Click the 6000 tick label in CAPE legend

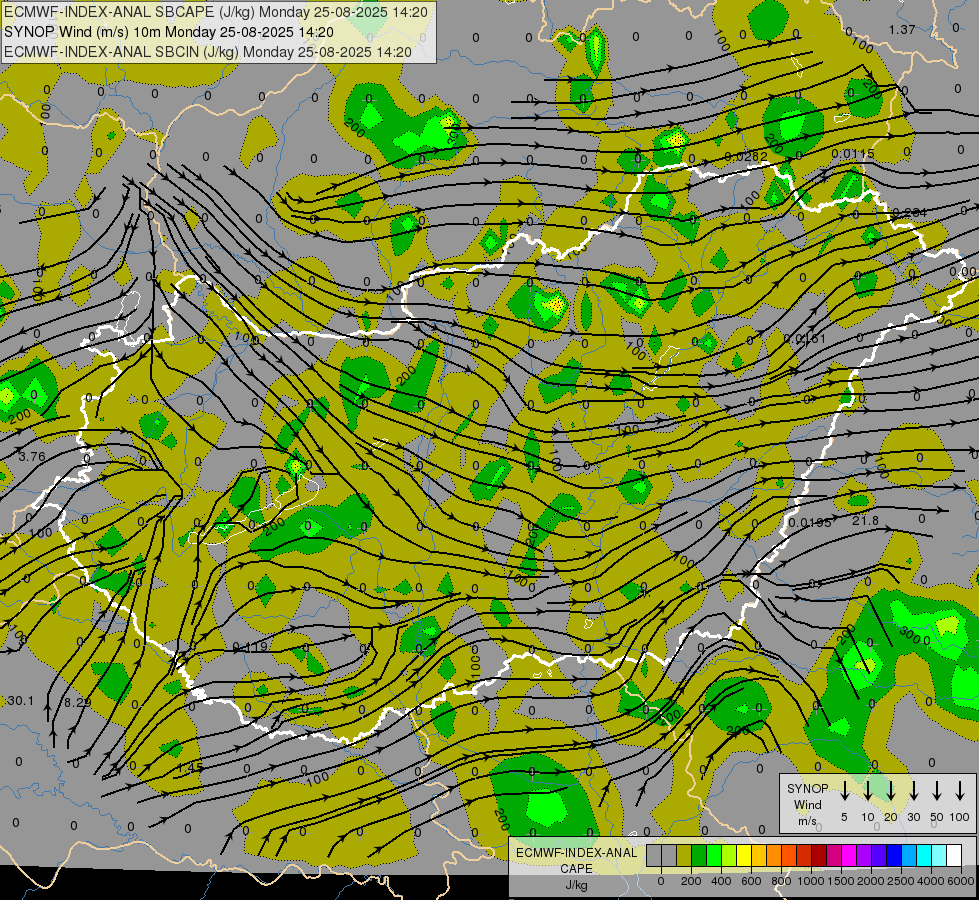point(961,881)
